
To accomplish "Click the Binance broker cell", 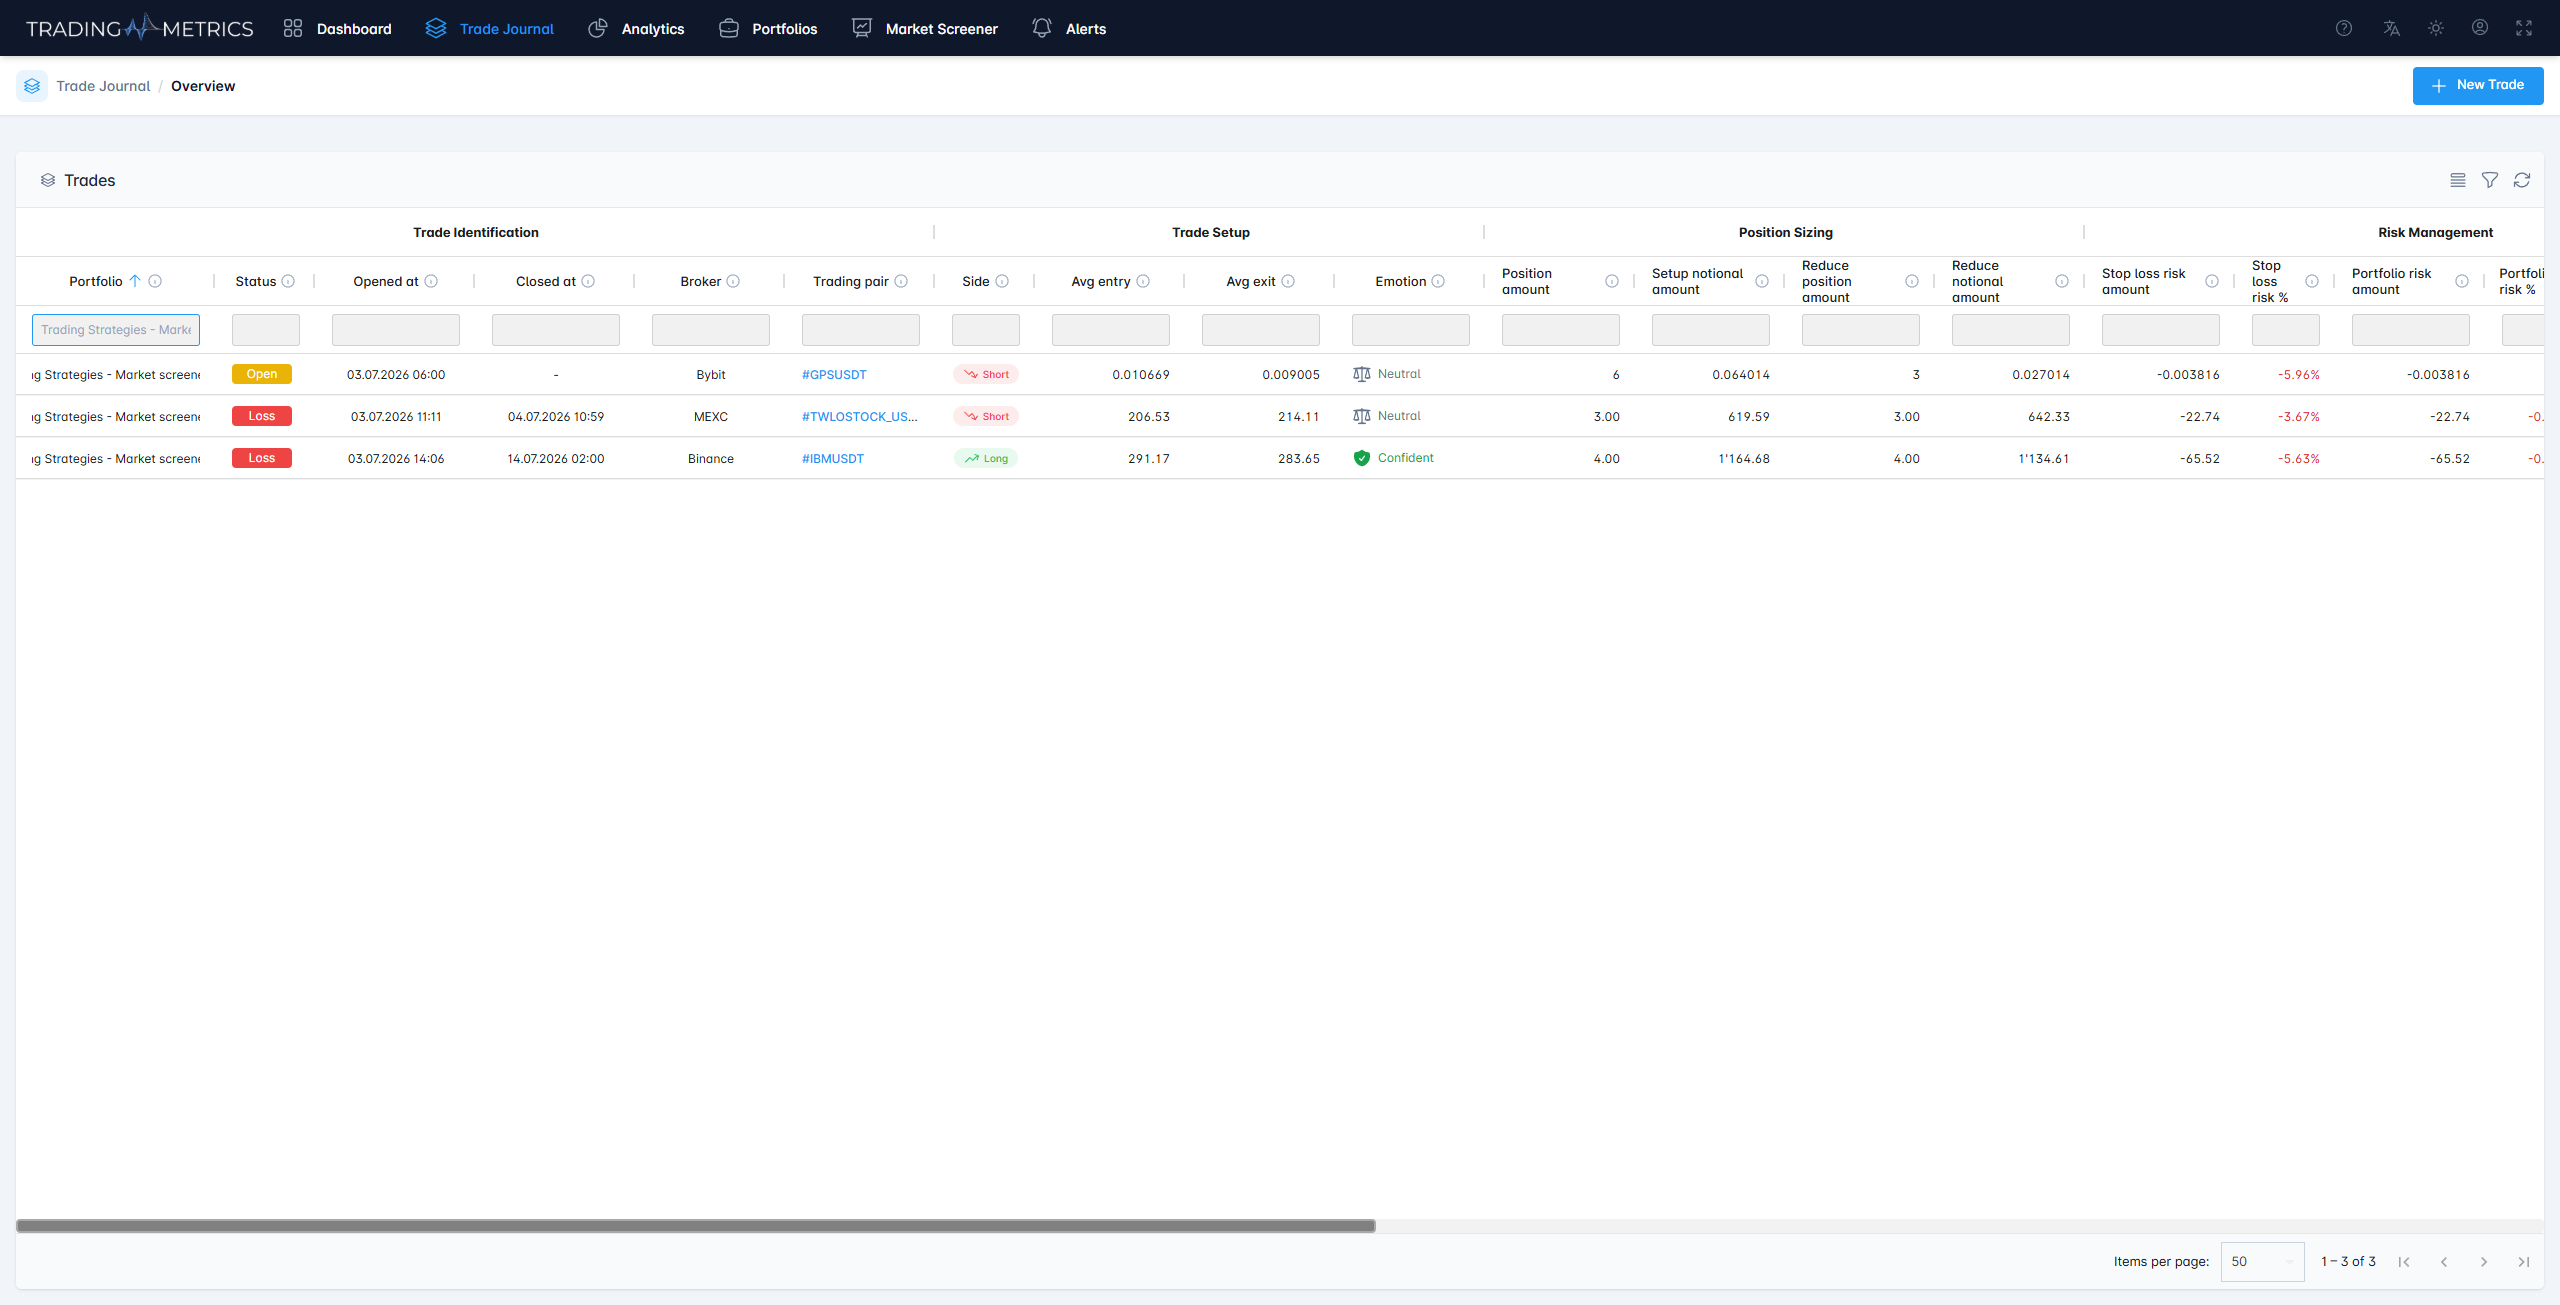I will pyautogui.click(x=711, y=459).
